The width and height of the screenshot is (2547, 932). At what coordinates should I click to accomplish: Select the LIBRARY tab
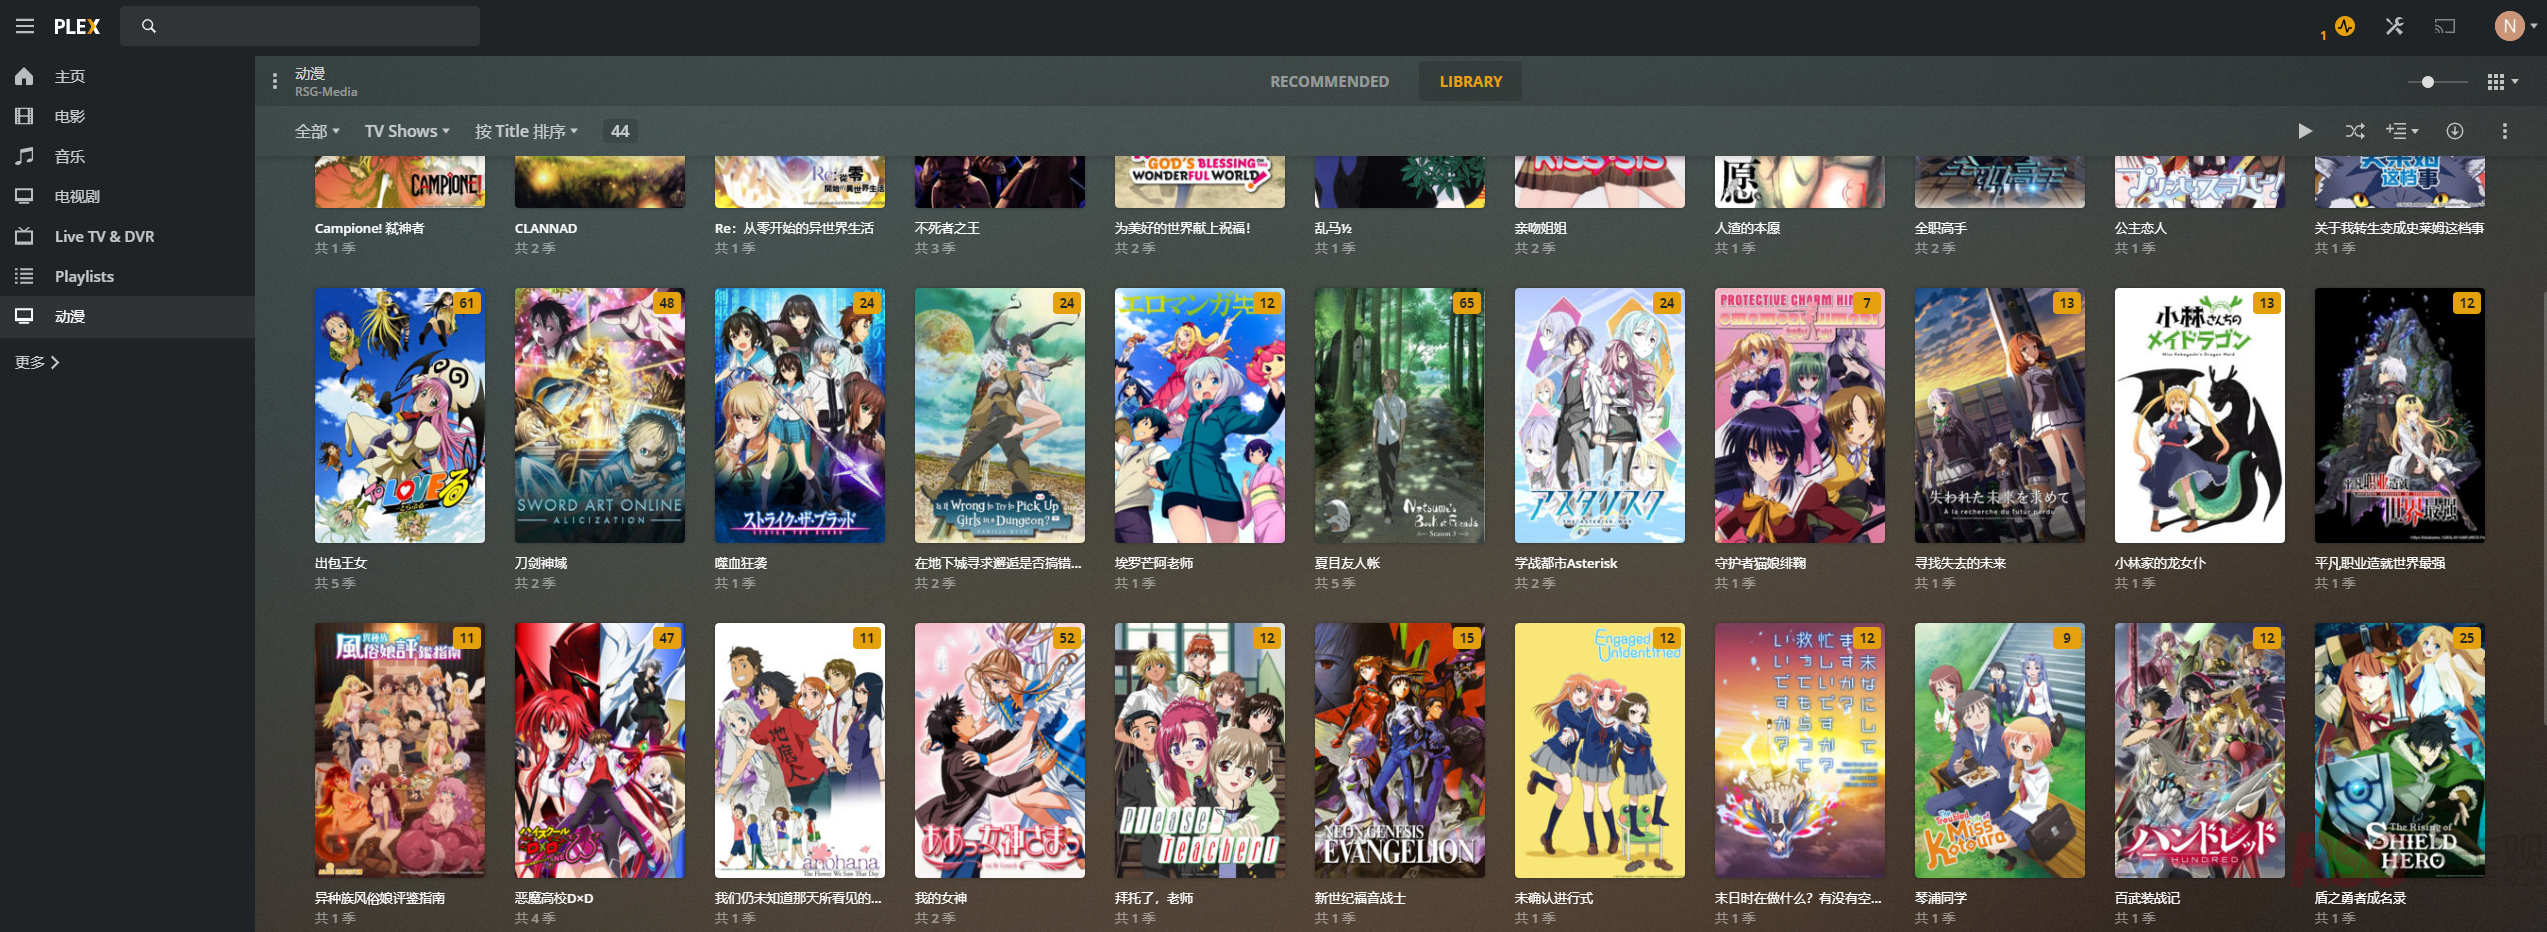pos(1470,81)
